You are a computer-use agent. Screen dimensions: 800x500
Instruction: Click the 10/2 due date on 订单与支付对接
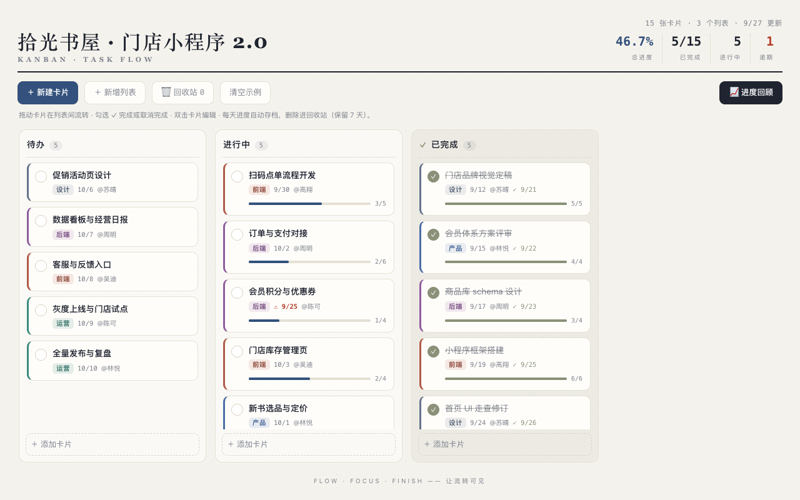tap(281, 248)
